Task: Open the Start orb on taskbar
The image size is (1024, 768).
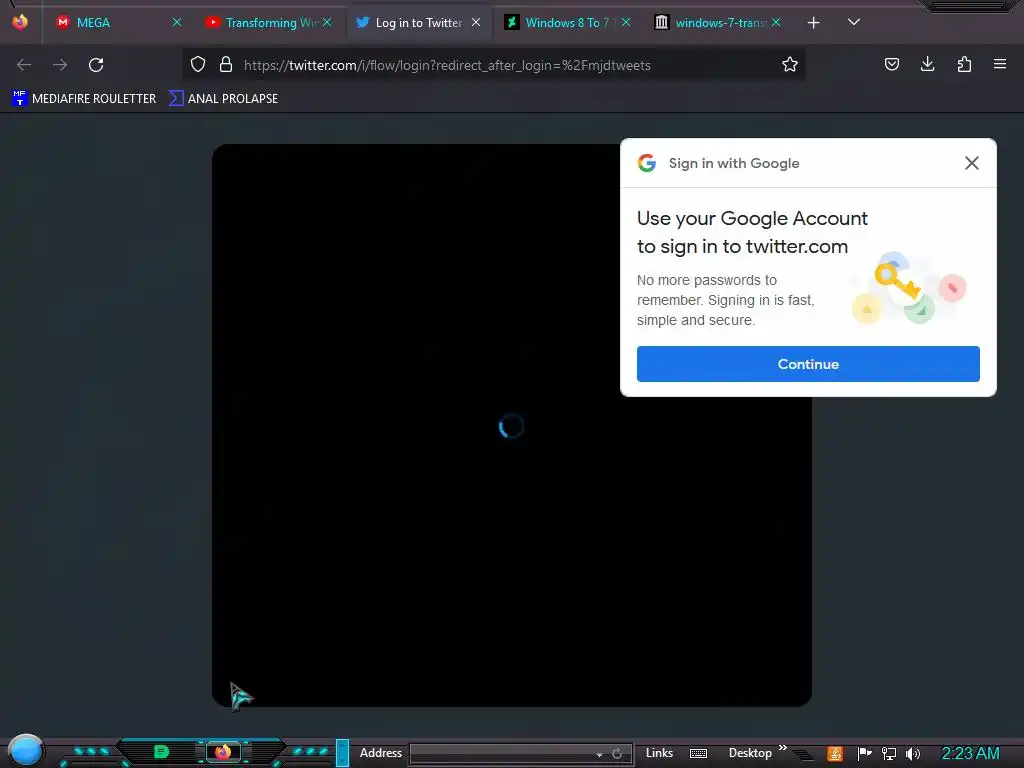Action: (x=25, y=751)
